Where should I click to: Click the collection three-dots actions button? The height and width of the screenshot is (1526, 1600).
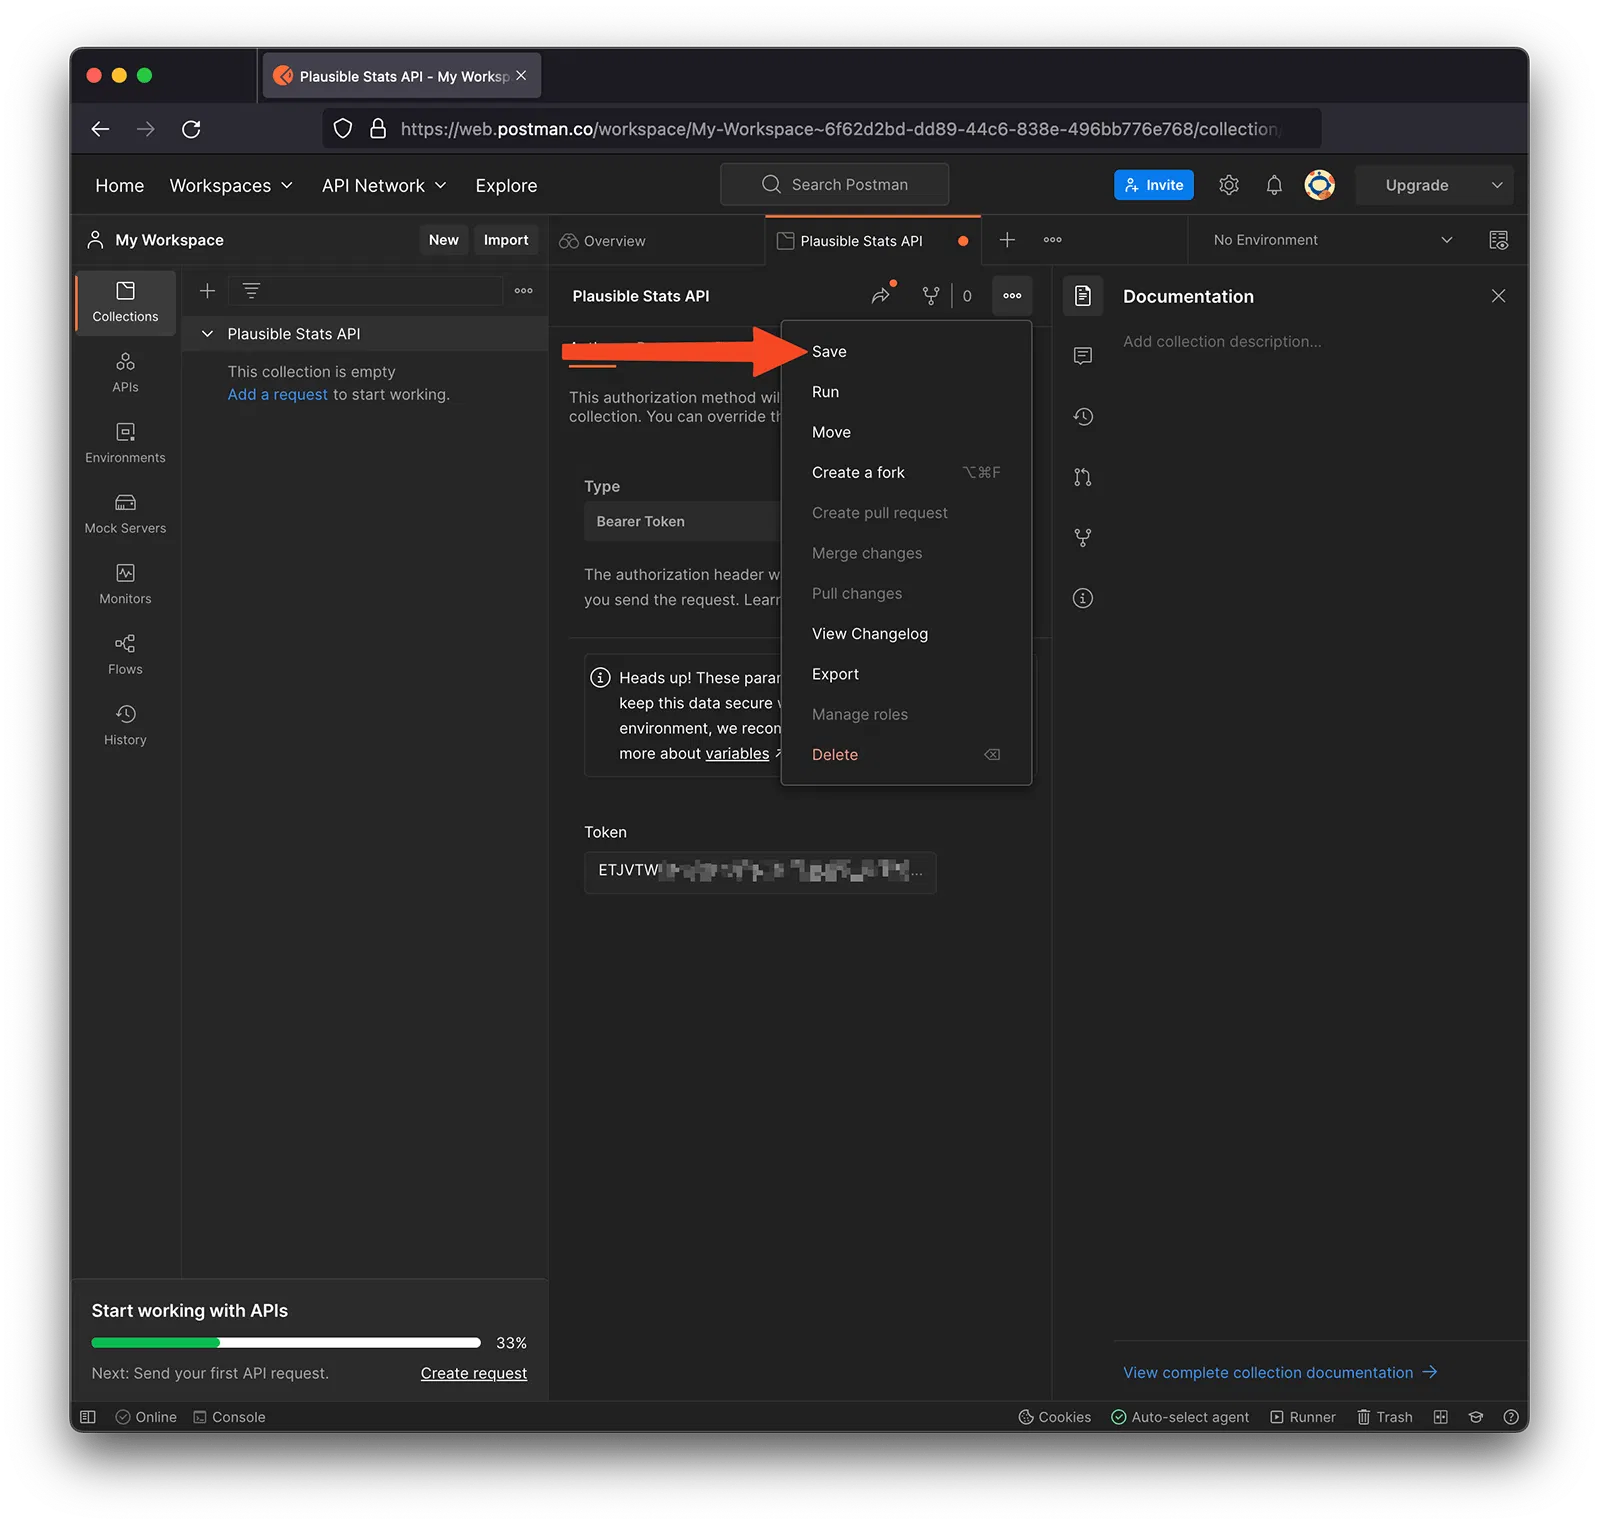click(1012, 296)
